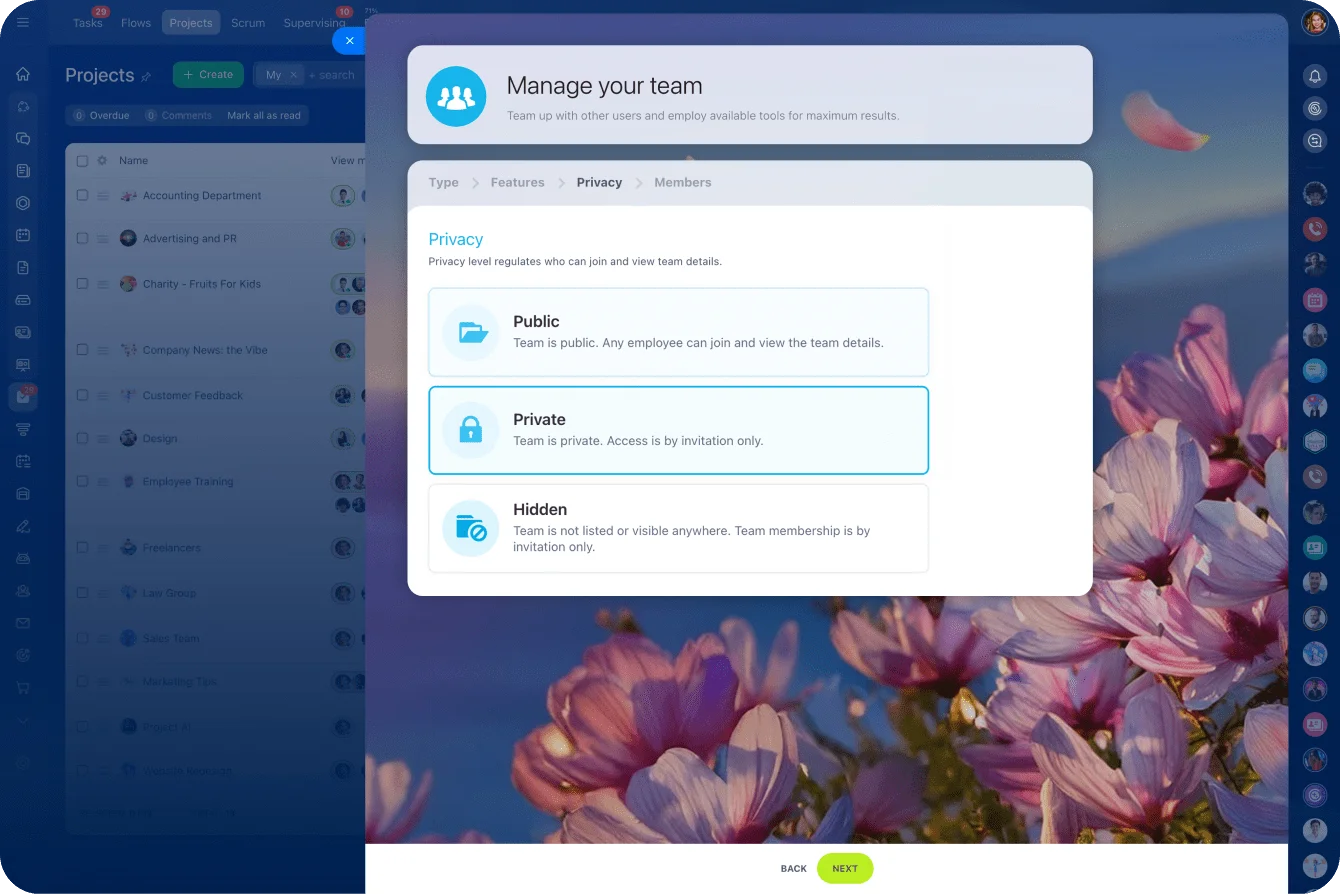
Task: Open the user profile avatar at top right
Action: click(x=1315, y=22)
